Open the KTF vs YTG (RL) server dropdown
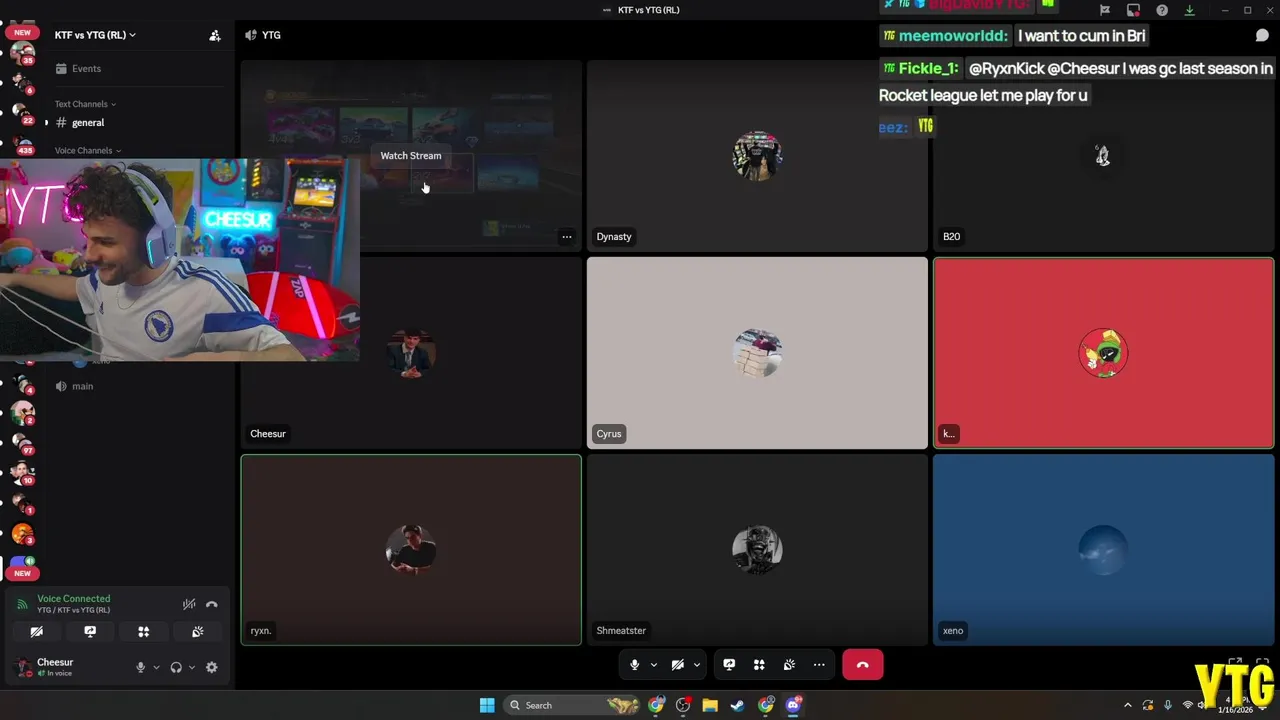The image size is (1280, 720). pos(95,35)
